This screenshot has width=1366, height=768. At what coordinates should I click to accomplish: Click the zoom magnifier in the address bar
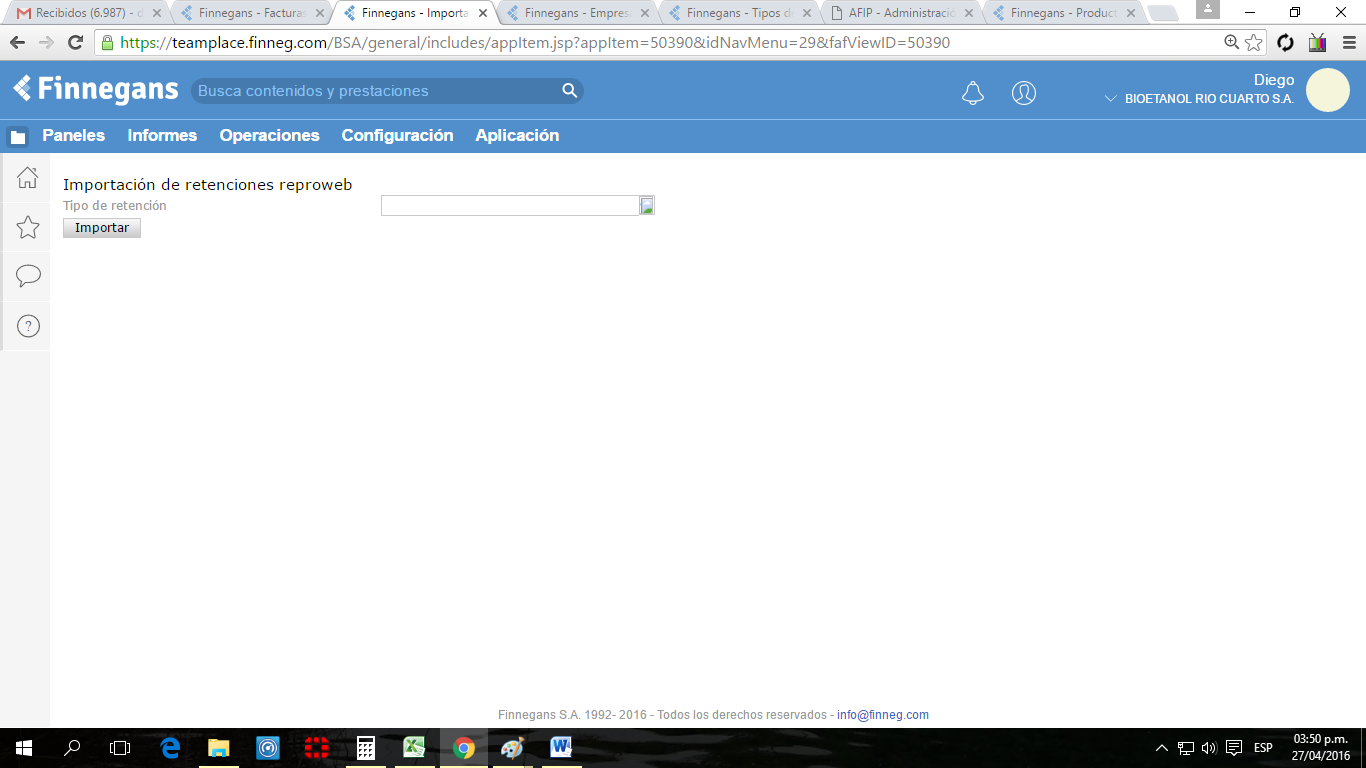tap(1232, 43)
